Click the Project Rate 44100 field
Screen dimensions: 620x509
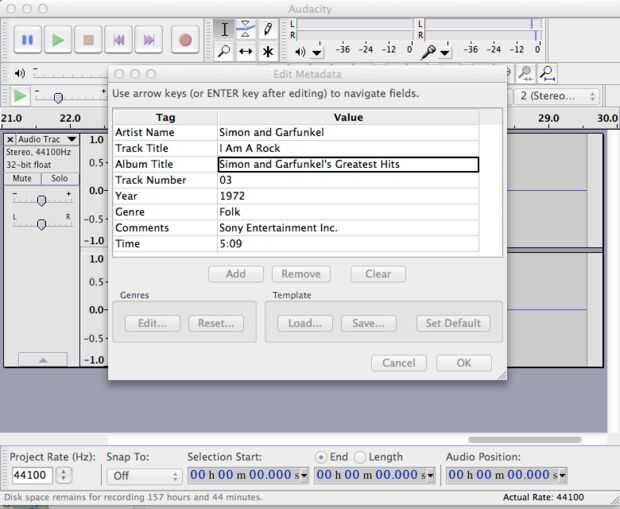tap(31, 475)
